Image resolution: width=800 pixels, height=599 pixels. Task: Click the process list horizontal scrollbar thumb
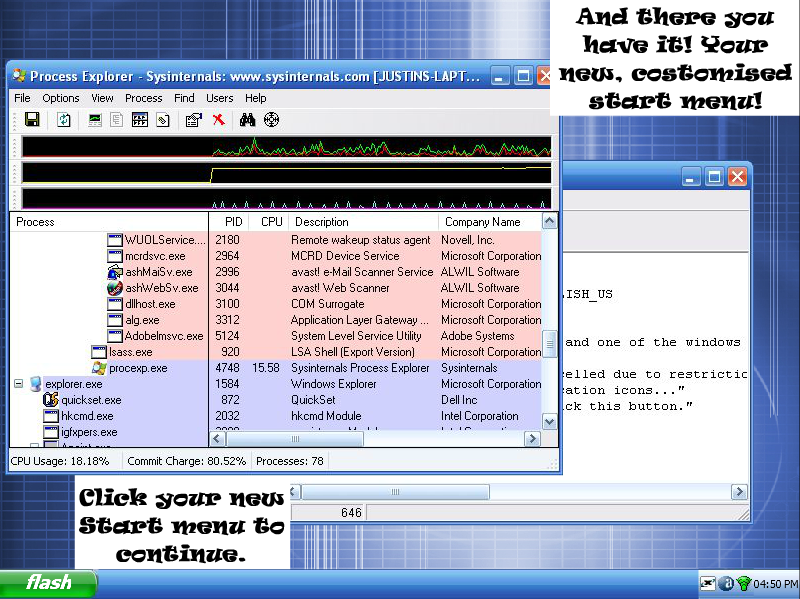[x=294, y=439]
